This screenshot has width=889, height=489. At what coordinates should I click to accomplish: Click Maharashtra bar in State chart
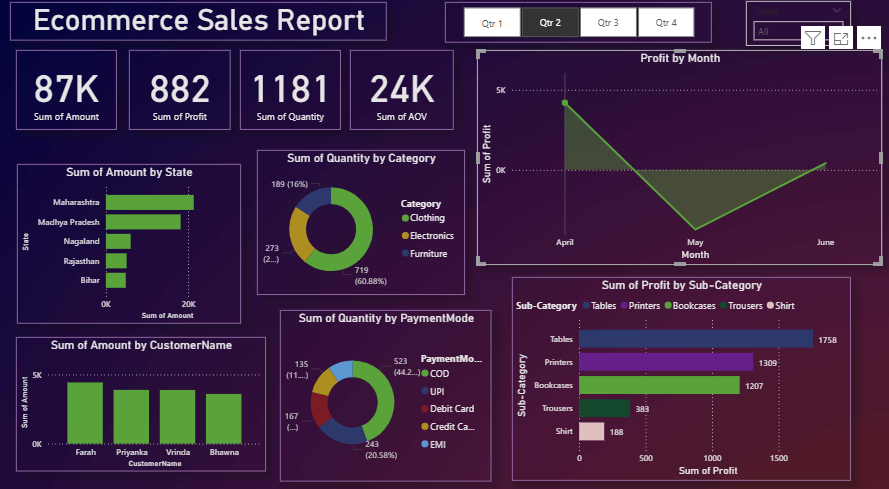pyautogui.click(x=150, y=203)
